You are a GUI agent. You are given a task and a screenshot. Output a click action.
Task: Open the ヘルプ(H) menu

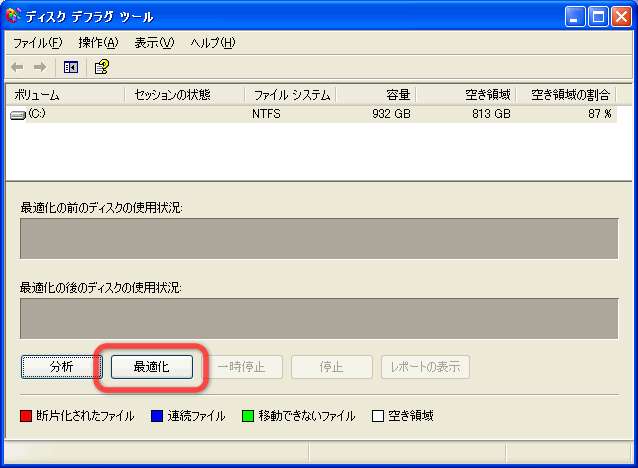pyautogui.click(x=213, y=43)
